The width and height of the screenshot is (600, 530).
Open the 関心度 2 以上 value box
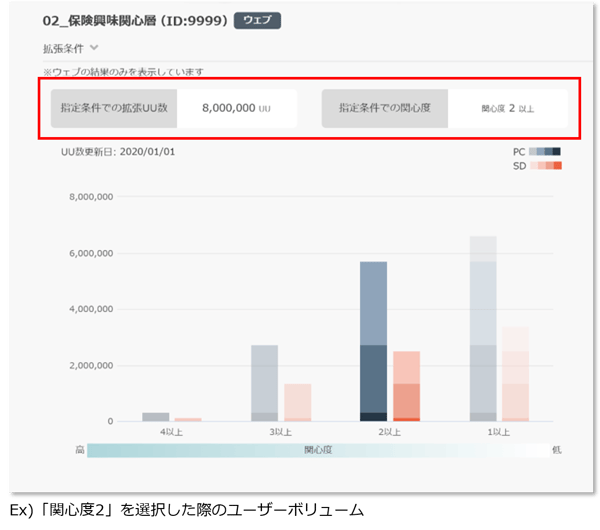(x=507, y=108)
